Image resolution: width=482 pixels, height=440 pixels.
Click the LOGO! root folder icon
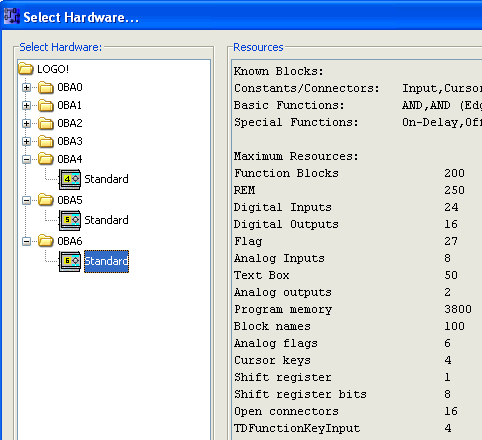click(x=26, y=69)
